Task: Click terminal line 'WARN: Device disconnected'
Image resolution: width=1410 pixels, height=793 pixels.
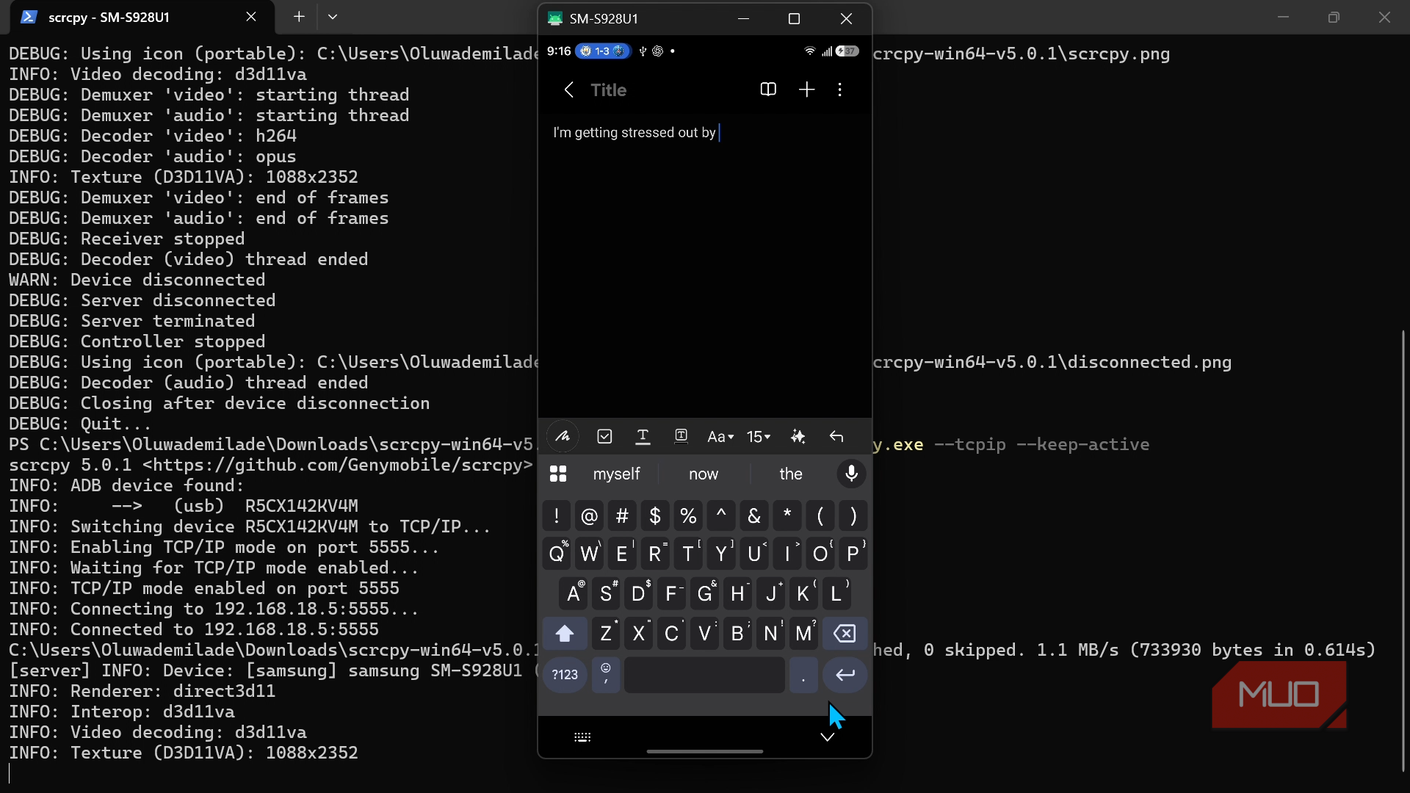Action: 137,280
